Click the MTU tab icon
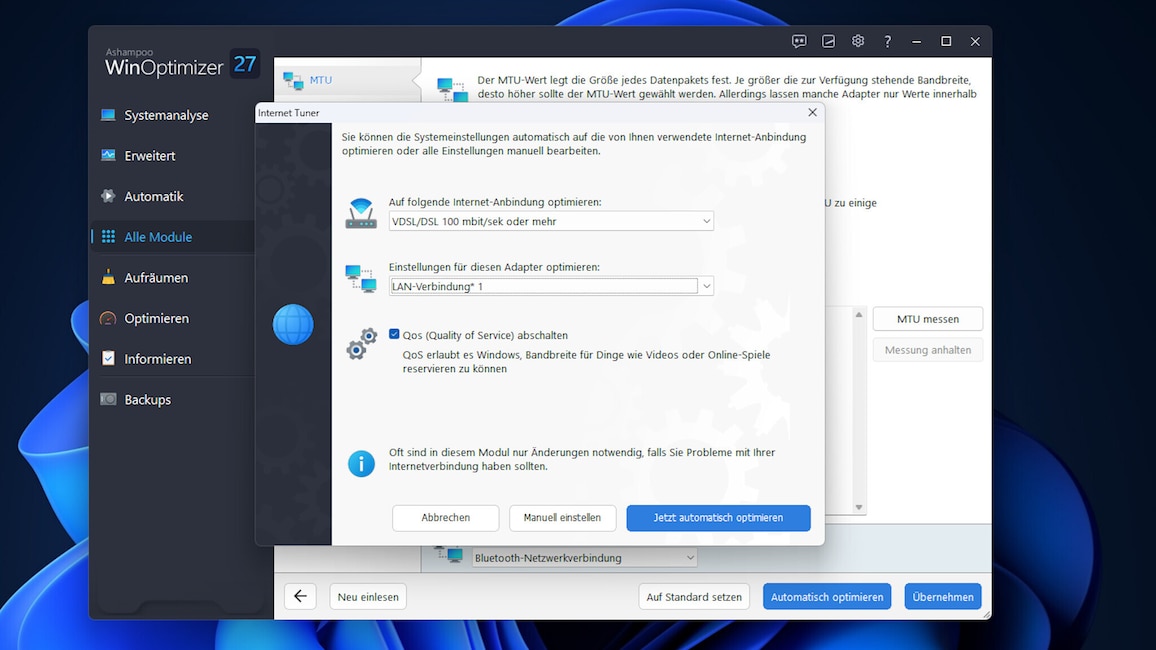This screenshot has height=650, width=1156. (x=293, y=80)
